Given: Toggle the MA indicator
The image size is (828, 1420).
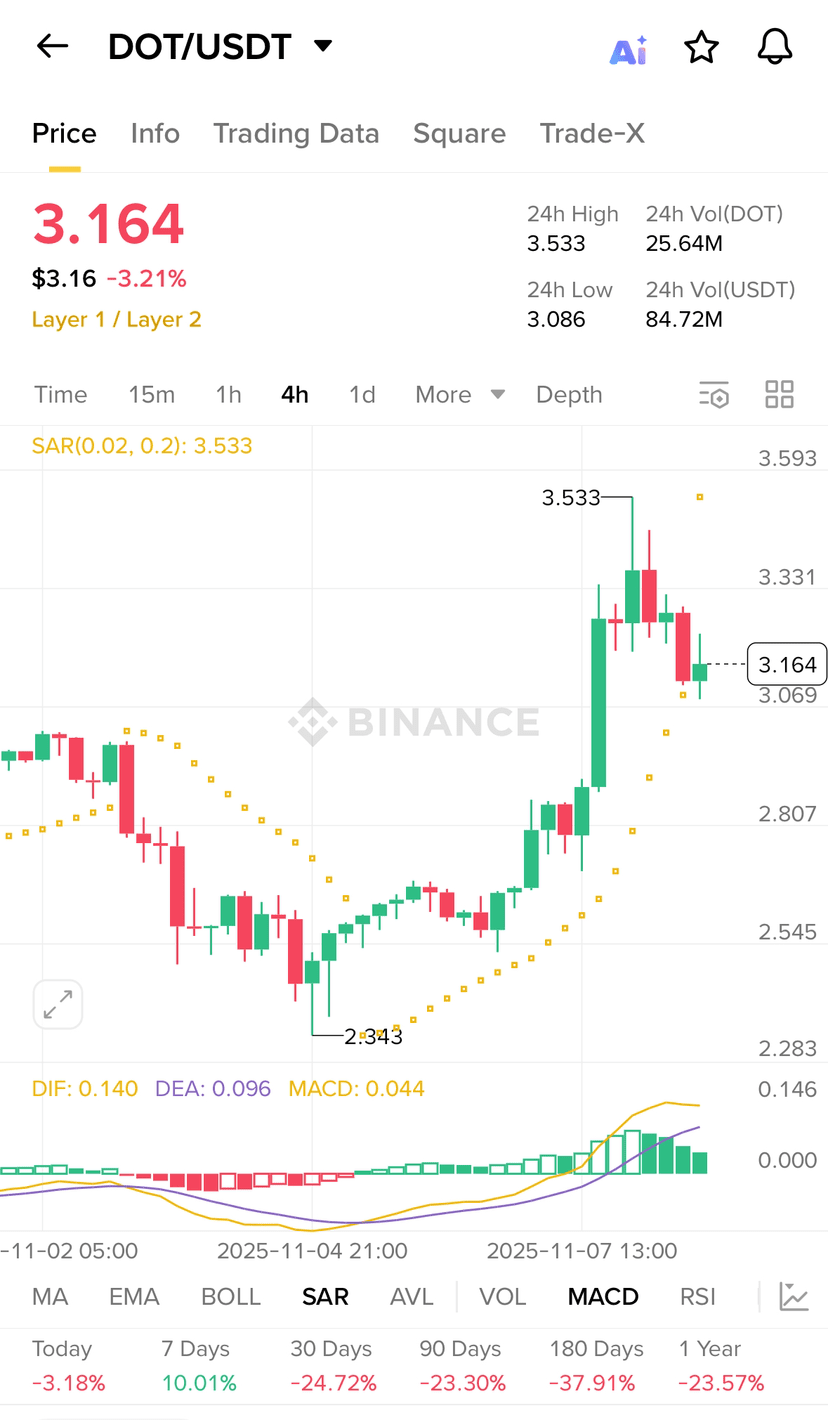Looking at the screenshot, I should pyautogui.click(x=50, y=1297).
